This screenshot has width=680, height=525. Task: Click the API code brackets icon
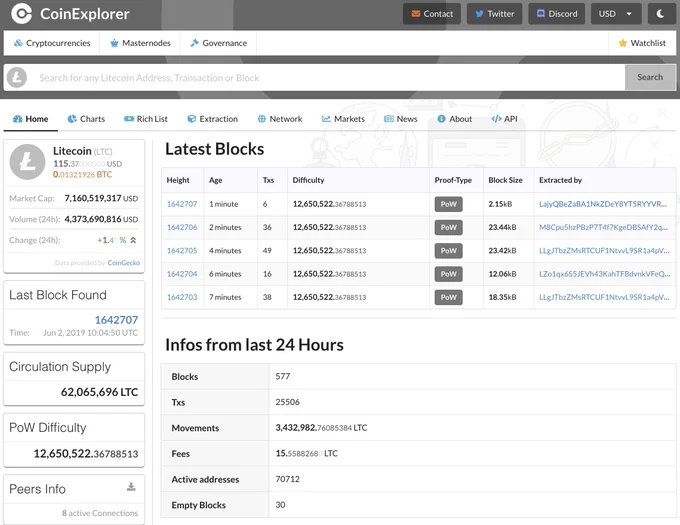[x=496, y=119]
